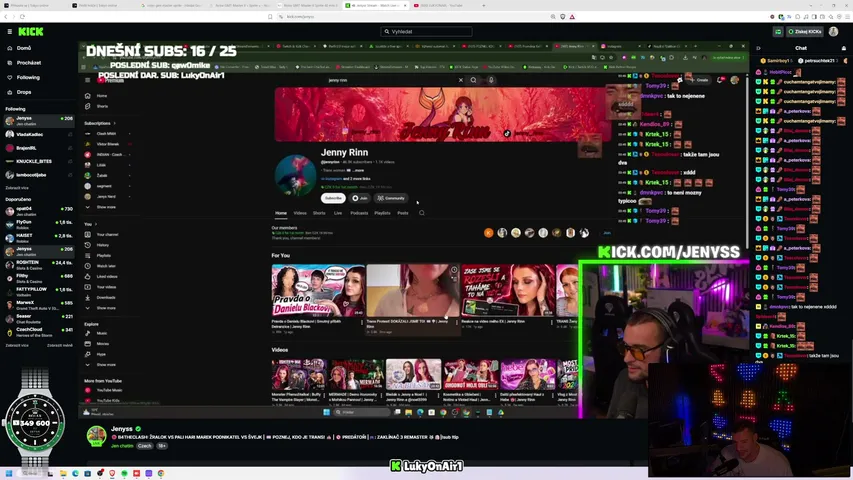Focus the Vyhledat search field
The image size is (853, 480).
(426, 32)
